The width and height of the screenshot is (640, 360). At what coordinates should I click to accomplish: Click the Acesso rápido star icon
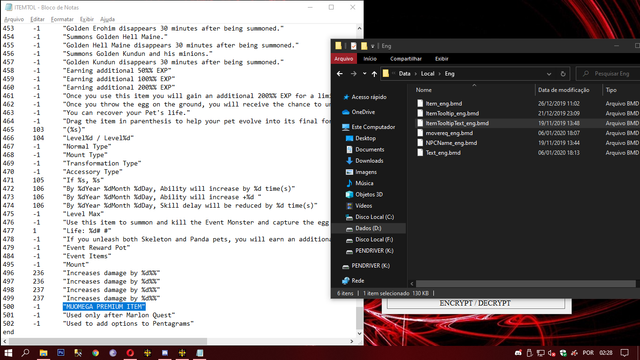click(x=346, y=97)
